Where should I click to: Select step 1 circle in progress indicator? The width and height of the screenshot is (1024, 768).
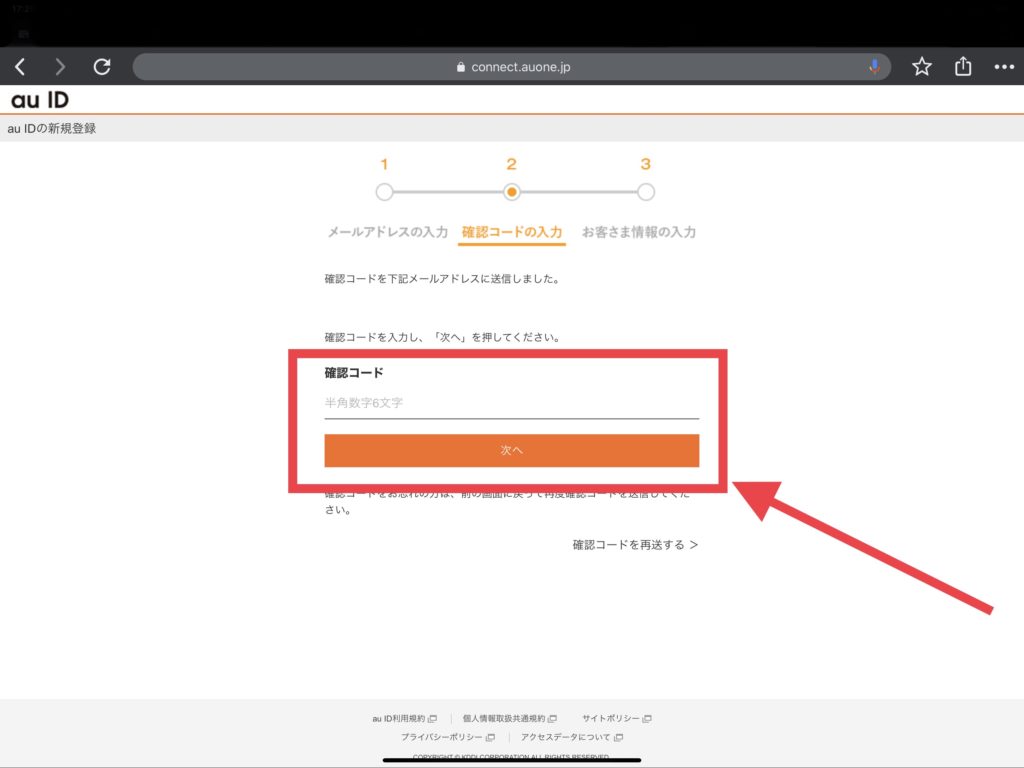tap(384, 192)
